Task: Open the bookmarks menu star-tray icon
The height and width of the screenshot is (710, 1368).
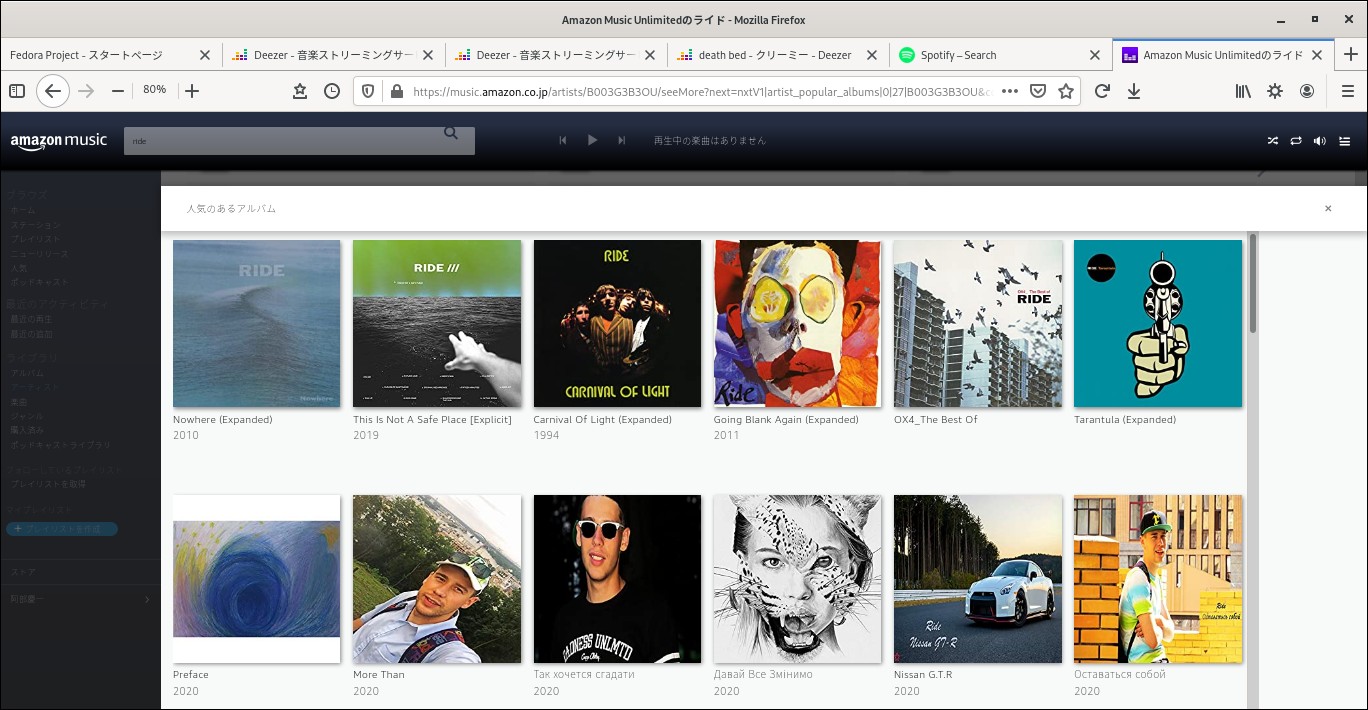Action: pos(299,91)
